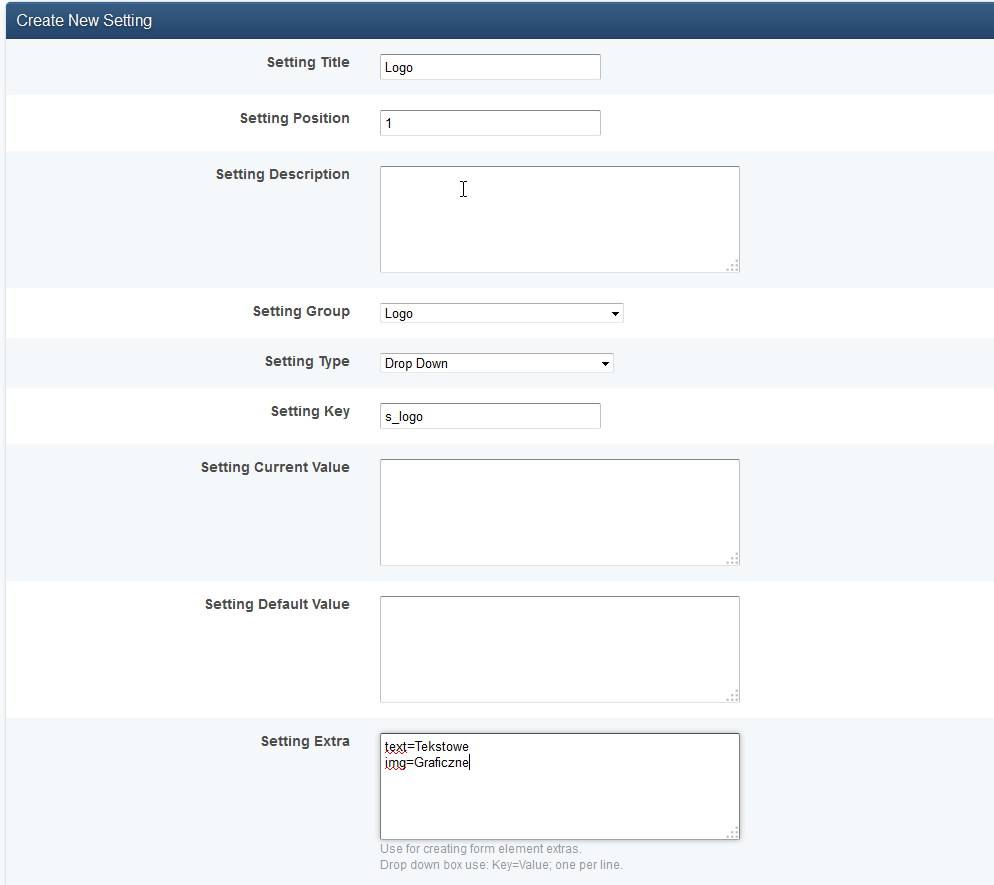Click the resize handle of Setting Extra

pos(733,833)
